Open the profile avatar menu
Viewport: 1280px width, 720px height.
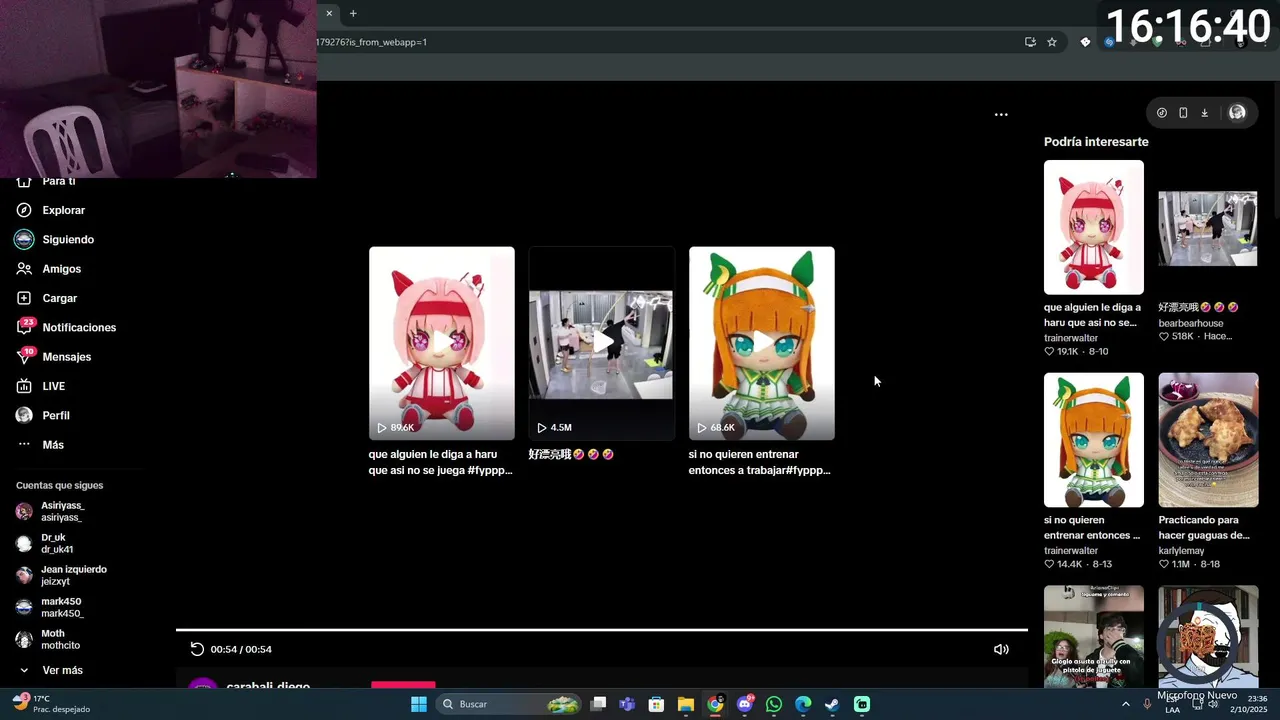1237,113
